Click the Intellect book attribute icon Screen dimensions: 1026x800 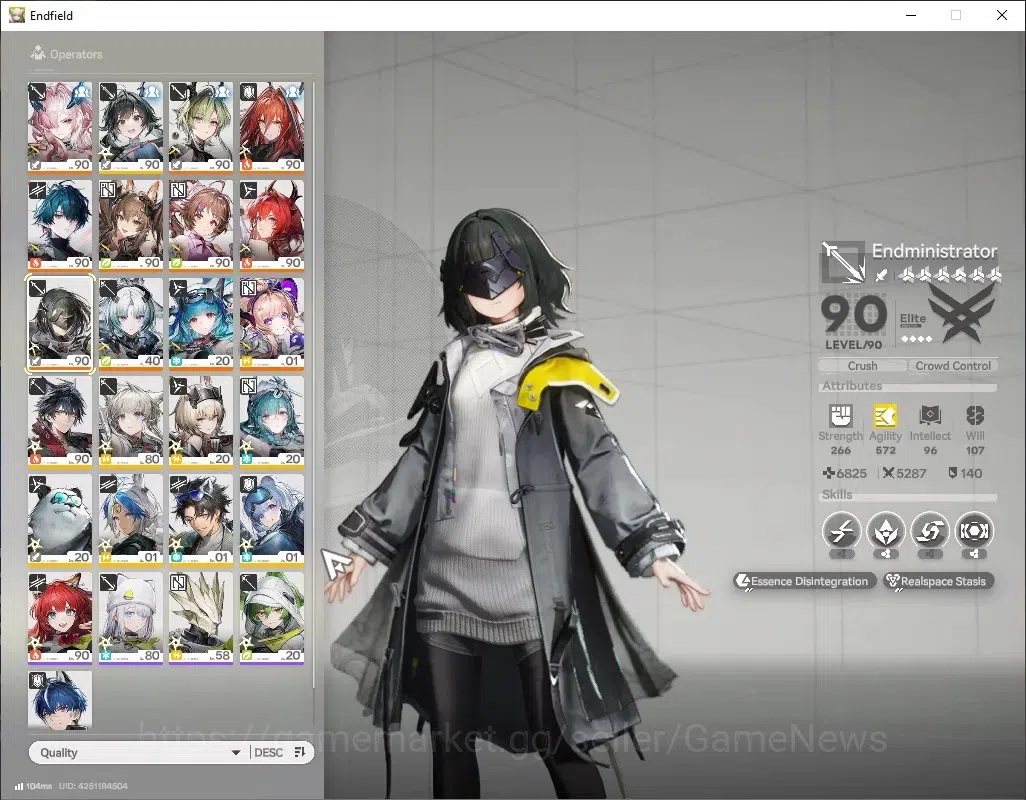pyautogui.click(x=930, y=415)
